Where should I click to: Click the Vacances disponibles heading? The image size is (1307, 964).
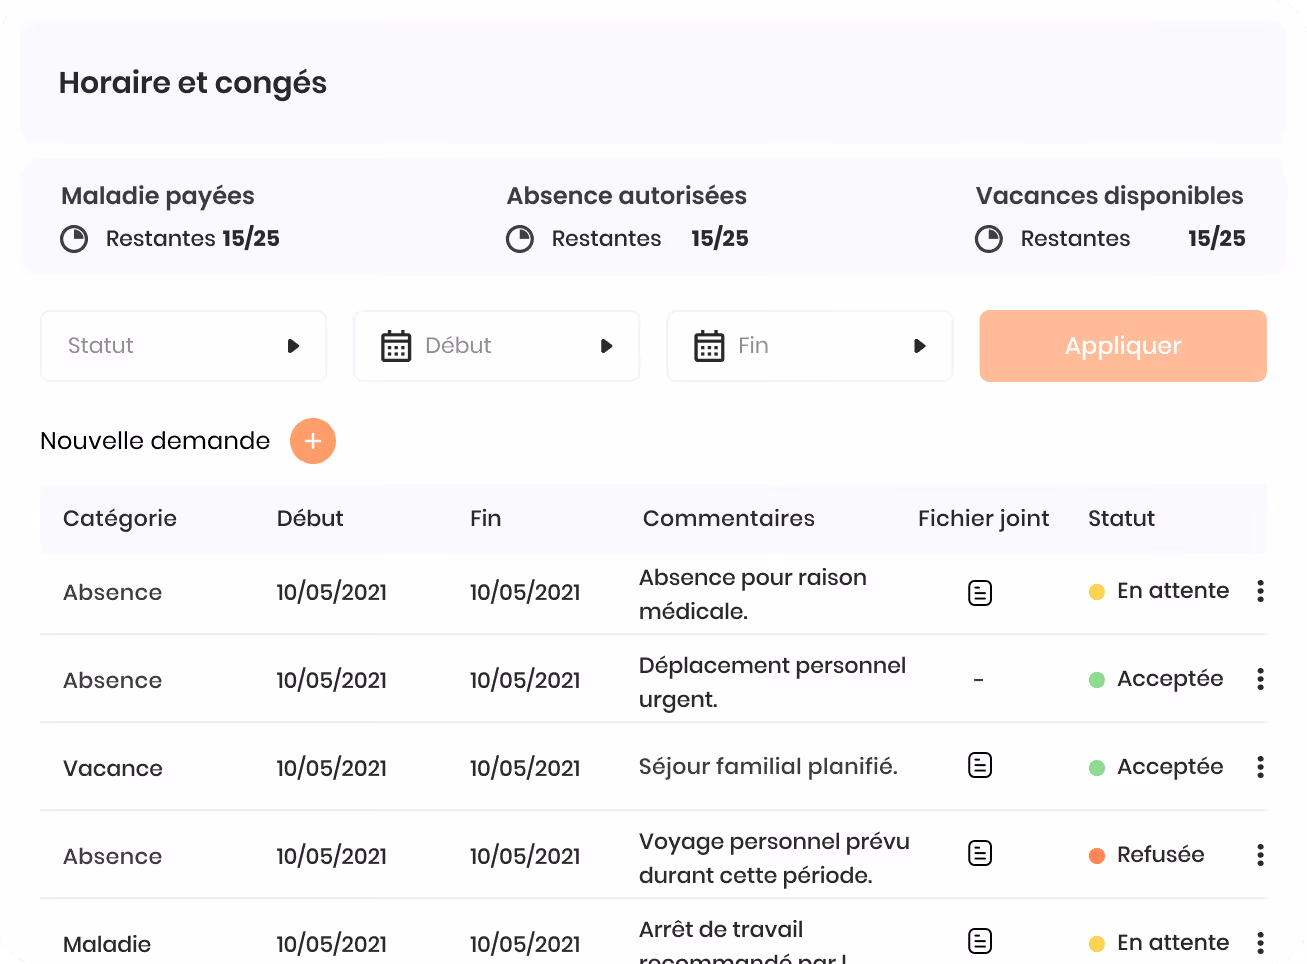click(x=1110, y=196)
